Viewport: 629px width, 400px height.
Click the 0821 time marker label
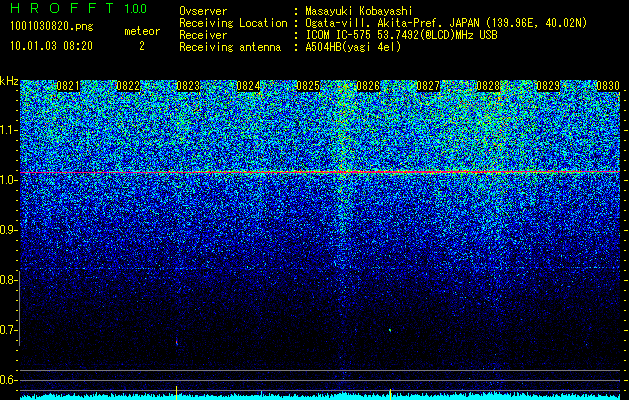click(68, 86)
